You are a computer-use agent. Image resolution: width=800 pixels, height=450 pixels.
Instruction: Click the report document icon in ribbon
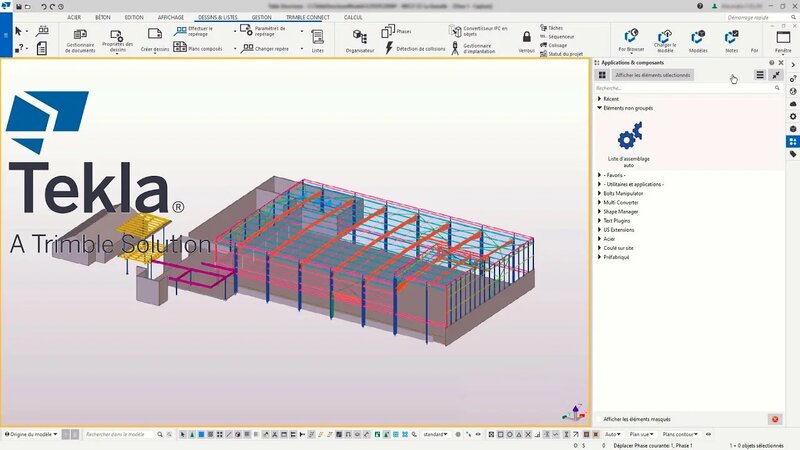click(x=42, y=48)
